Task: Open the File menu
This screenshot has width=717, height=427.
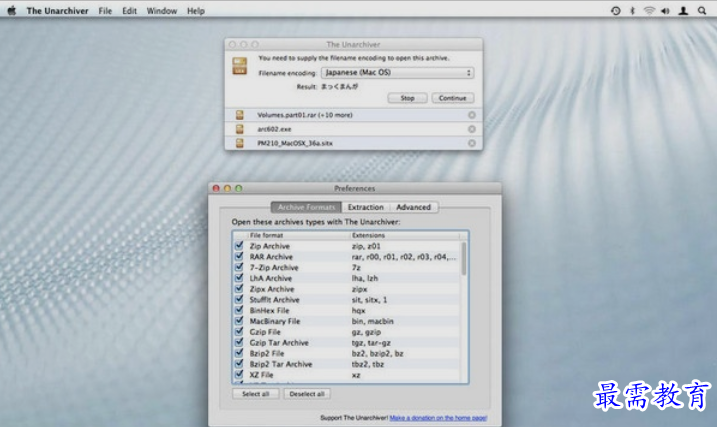Action: pyautogui.click(x=105, y=11)
